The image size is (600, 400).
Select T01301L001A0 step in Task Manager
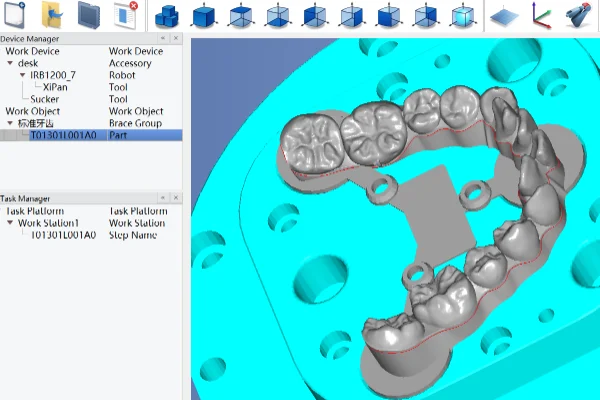pos(62,235)
